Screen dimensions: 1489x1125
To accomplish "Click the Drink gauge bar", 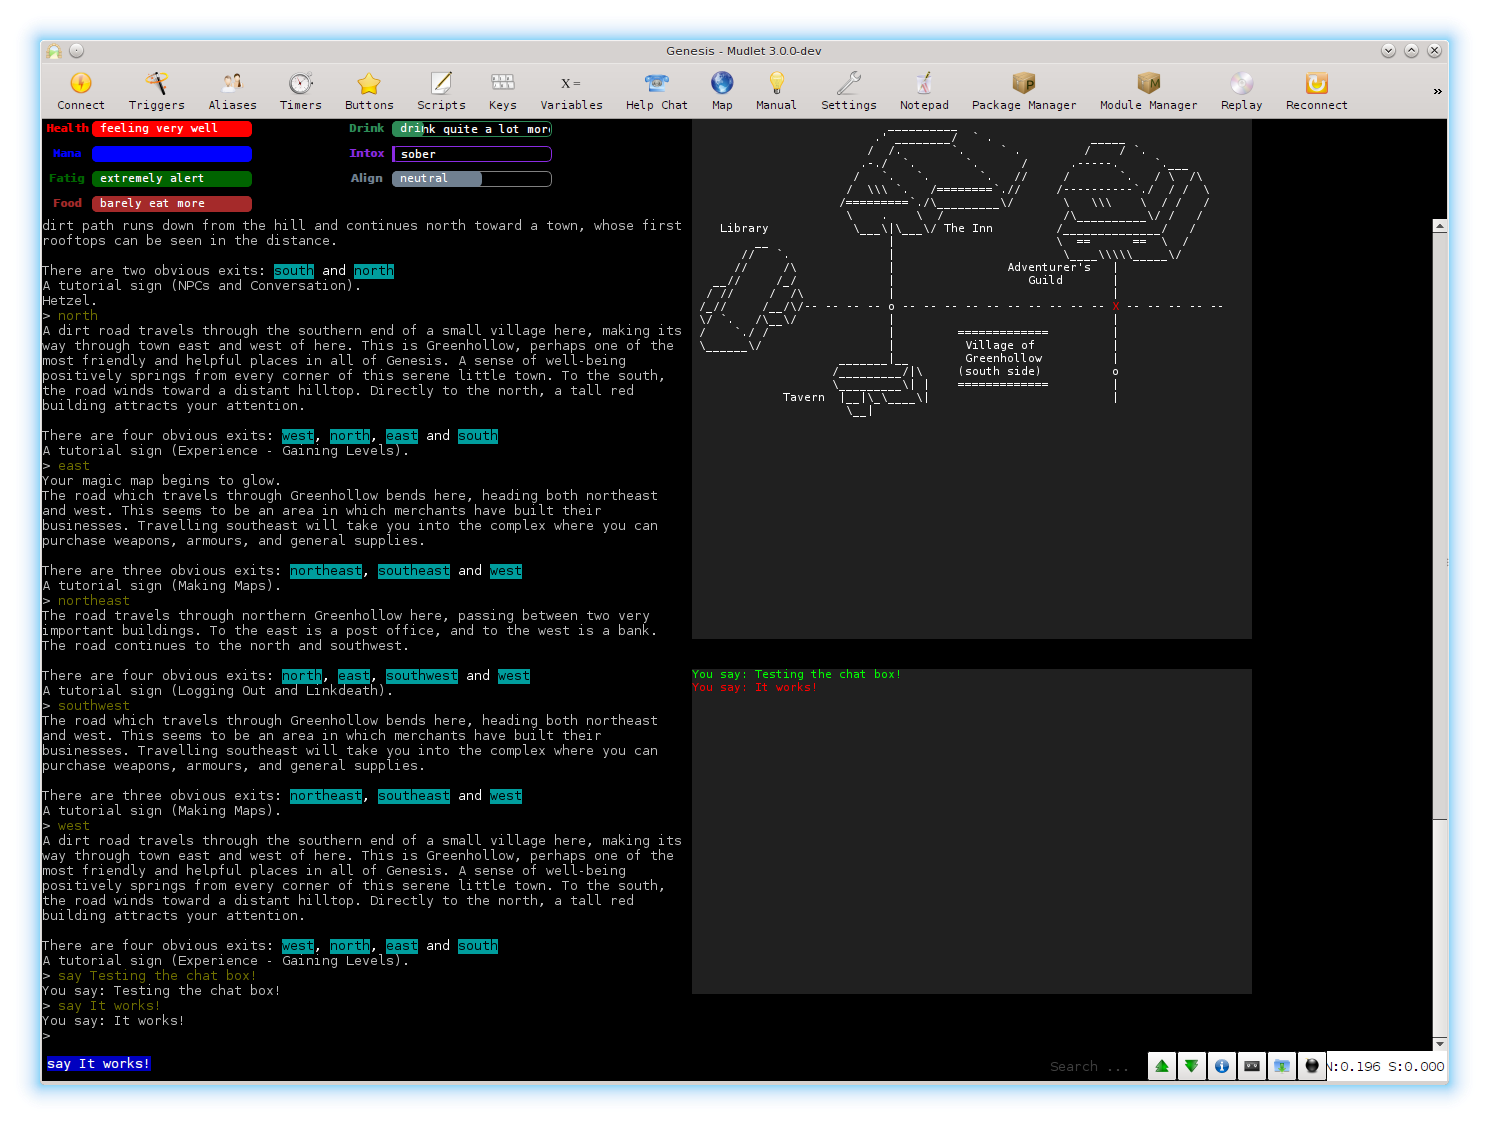I will pyautogui.click(x=472, y=129).
